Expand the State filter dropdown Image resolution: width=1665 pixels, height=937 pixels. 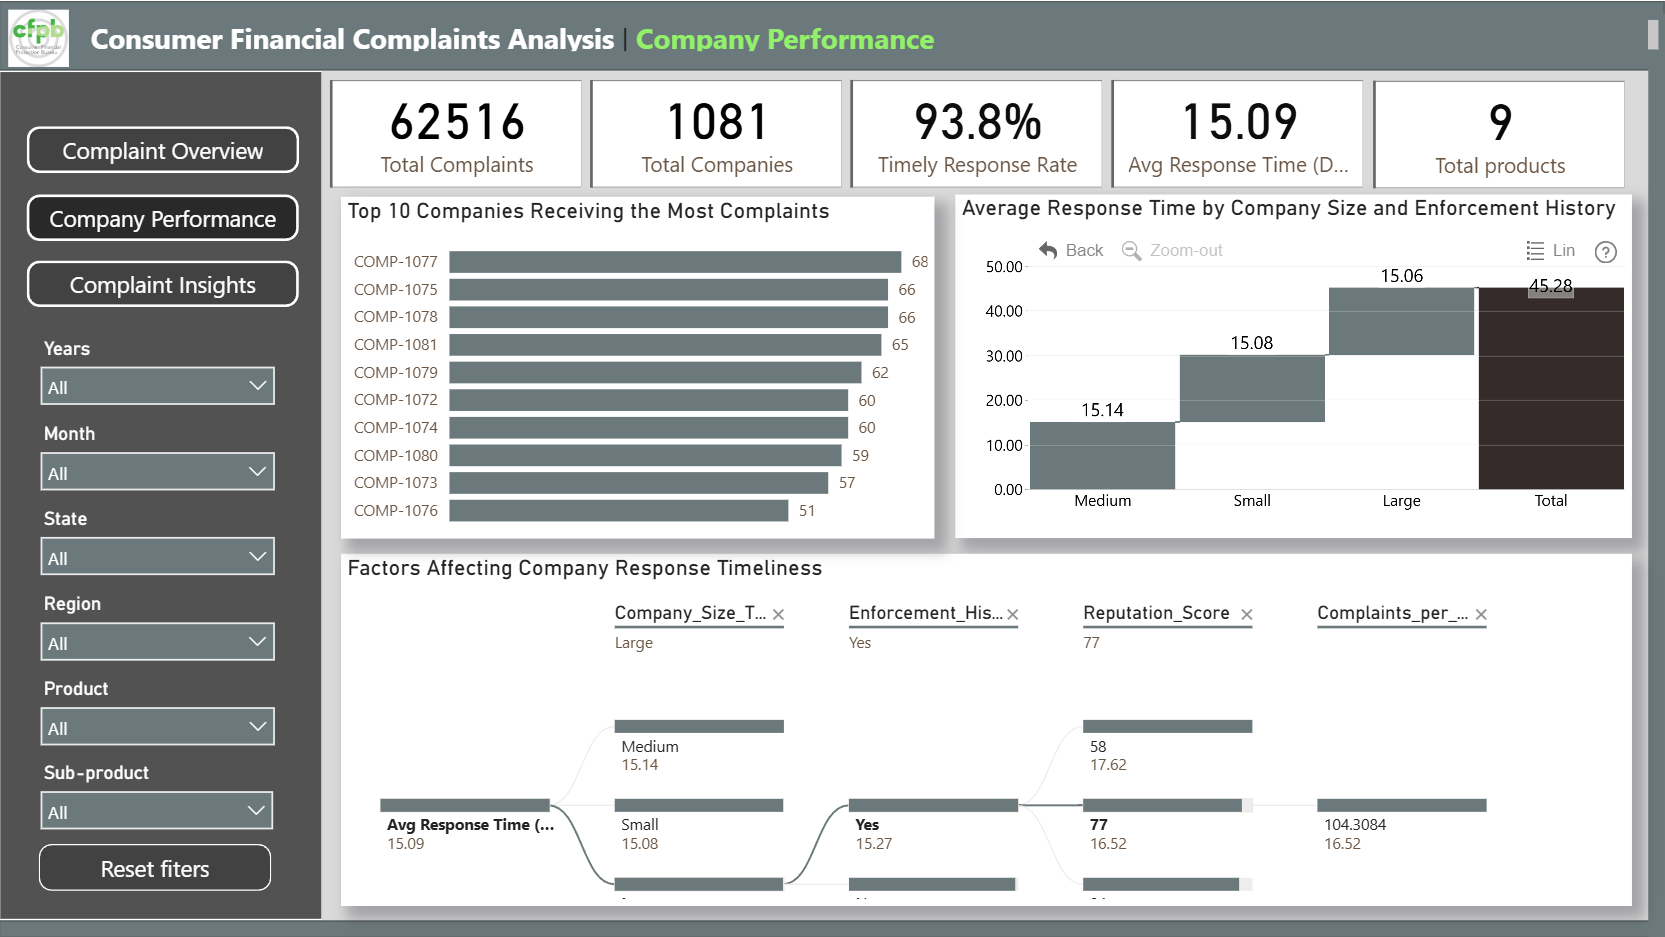coord(158,557)
